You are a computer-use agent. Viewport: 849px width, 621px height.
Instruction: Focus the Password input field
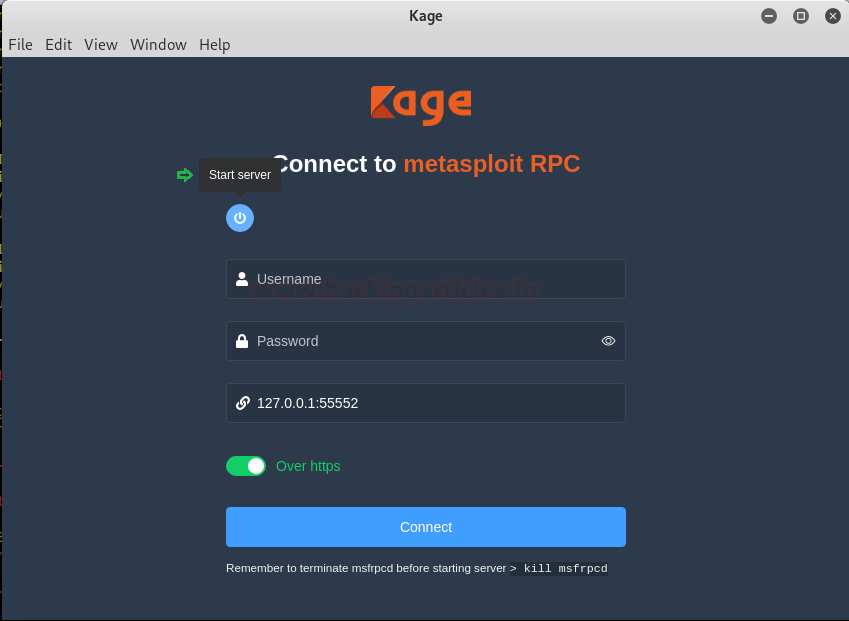(x=420, y=341)
